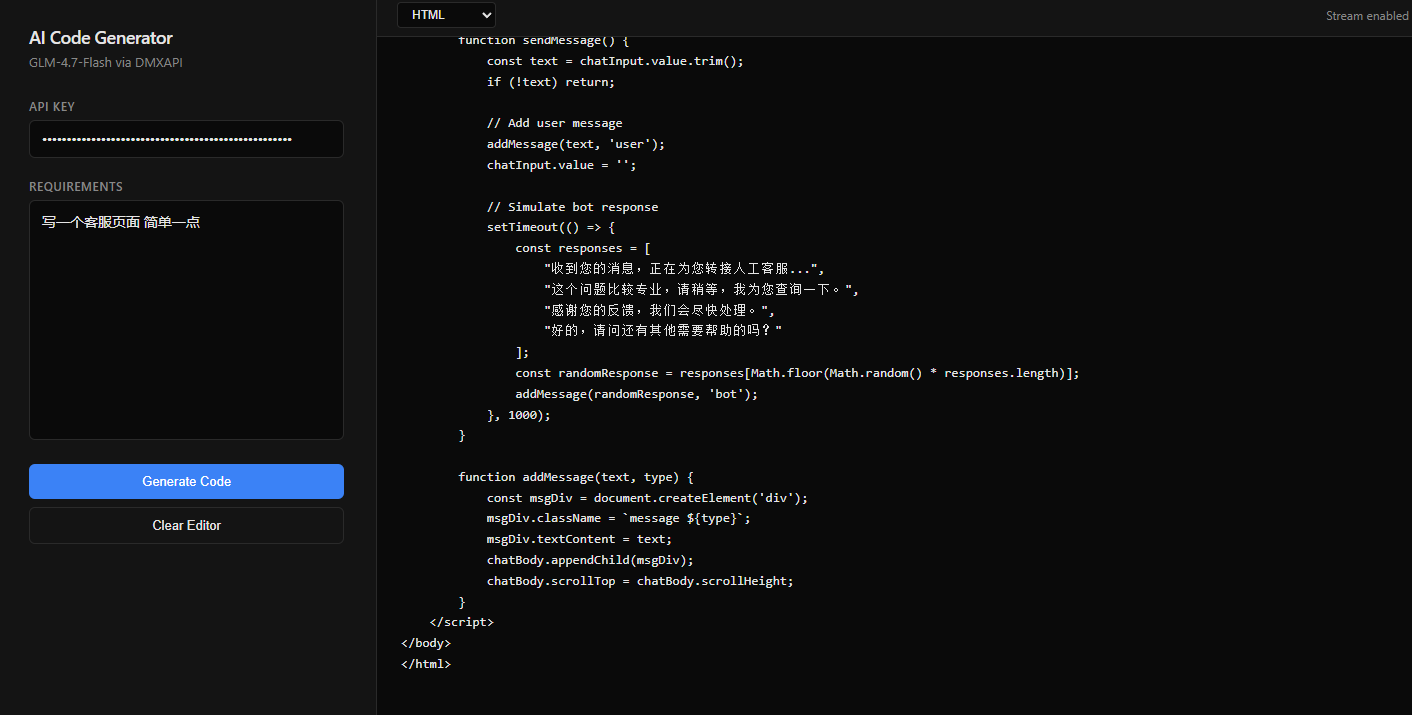
Task: Click the 'API KEY' label
Action: pyautogui.click(x=52, y=107)
